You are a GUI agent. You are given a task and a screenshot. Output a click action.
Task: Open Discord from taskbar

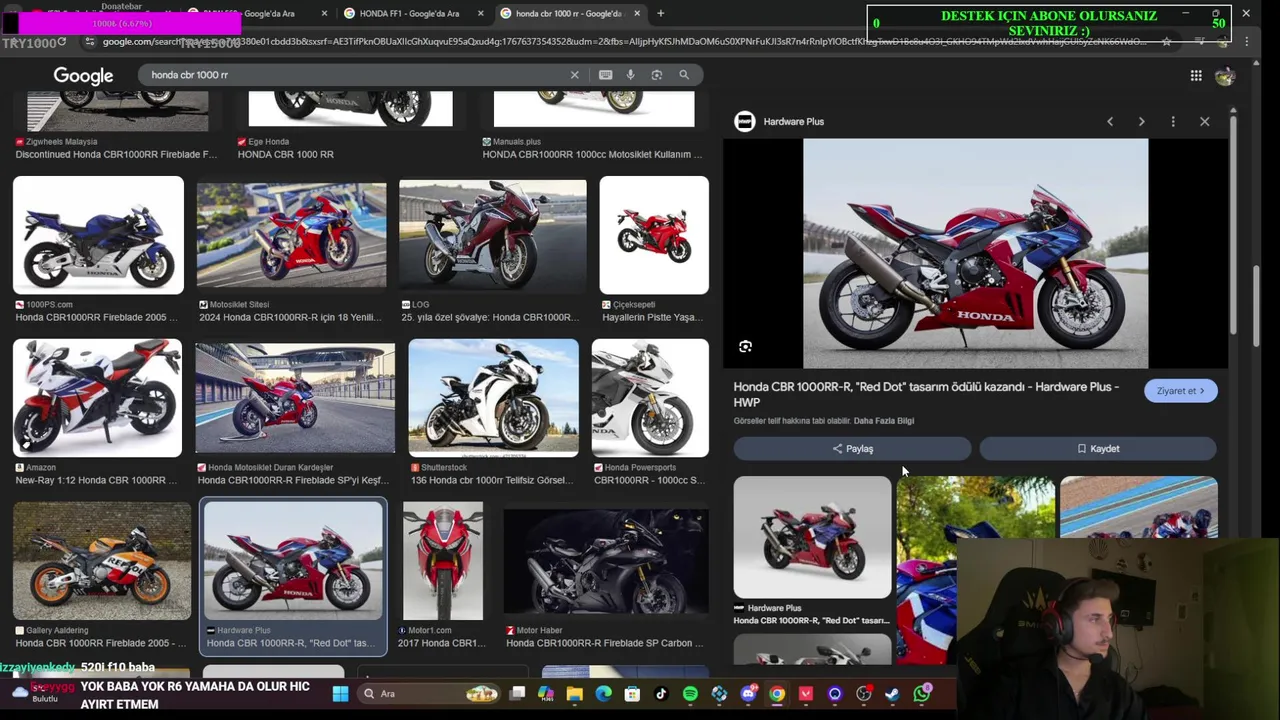coord(748,694)
